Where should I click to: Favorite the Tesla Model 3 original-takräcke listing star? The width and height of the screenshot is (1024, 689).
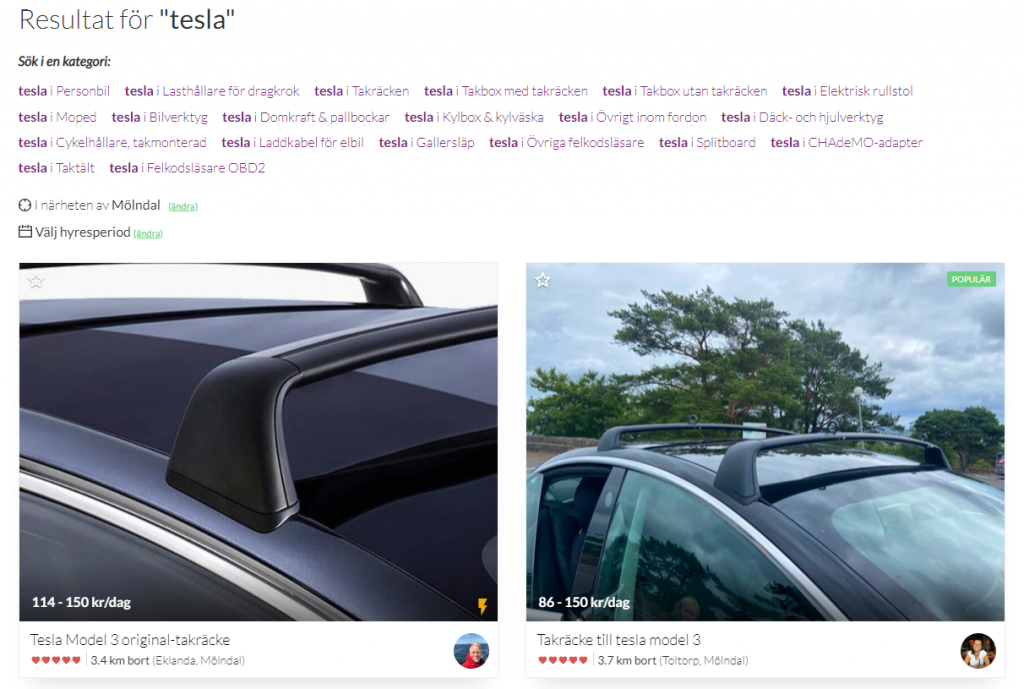[36, 281]
